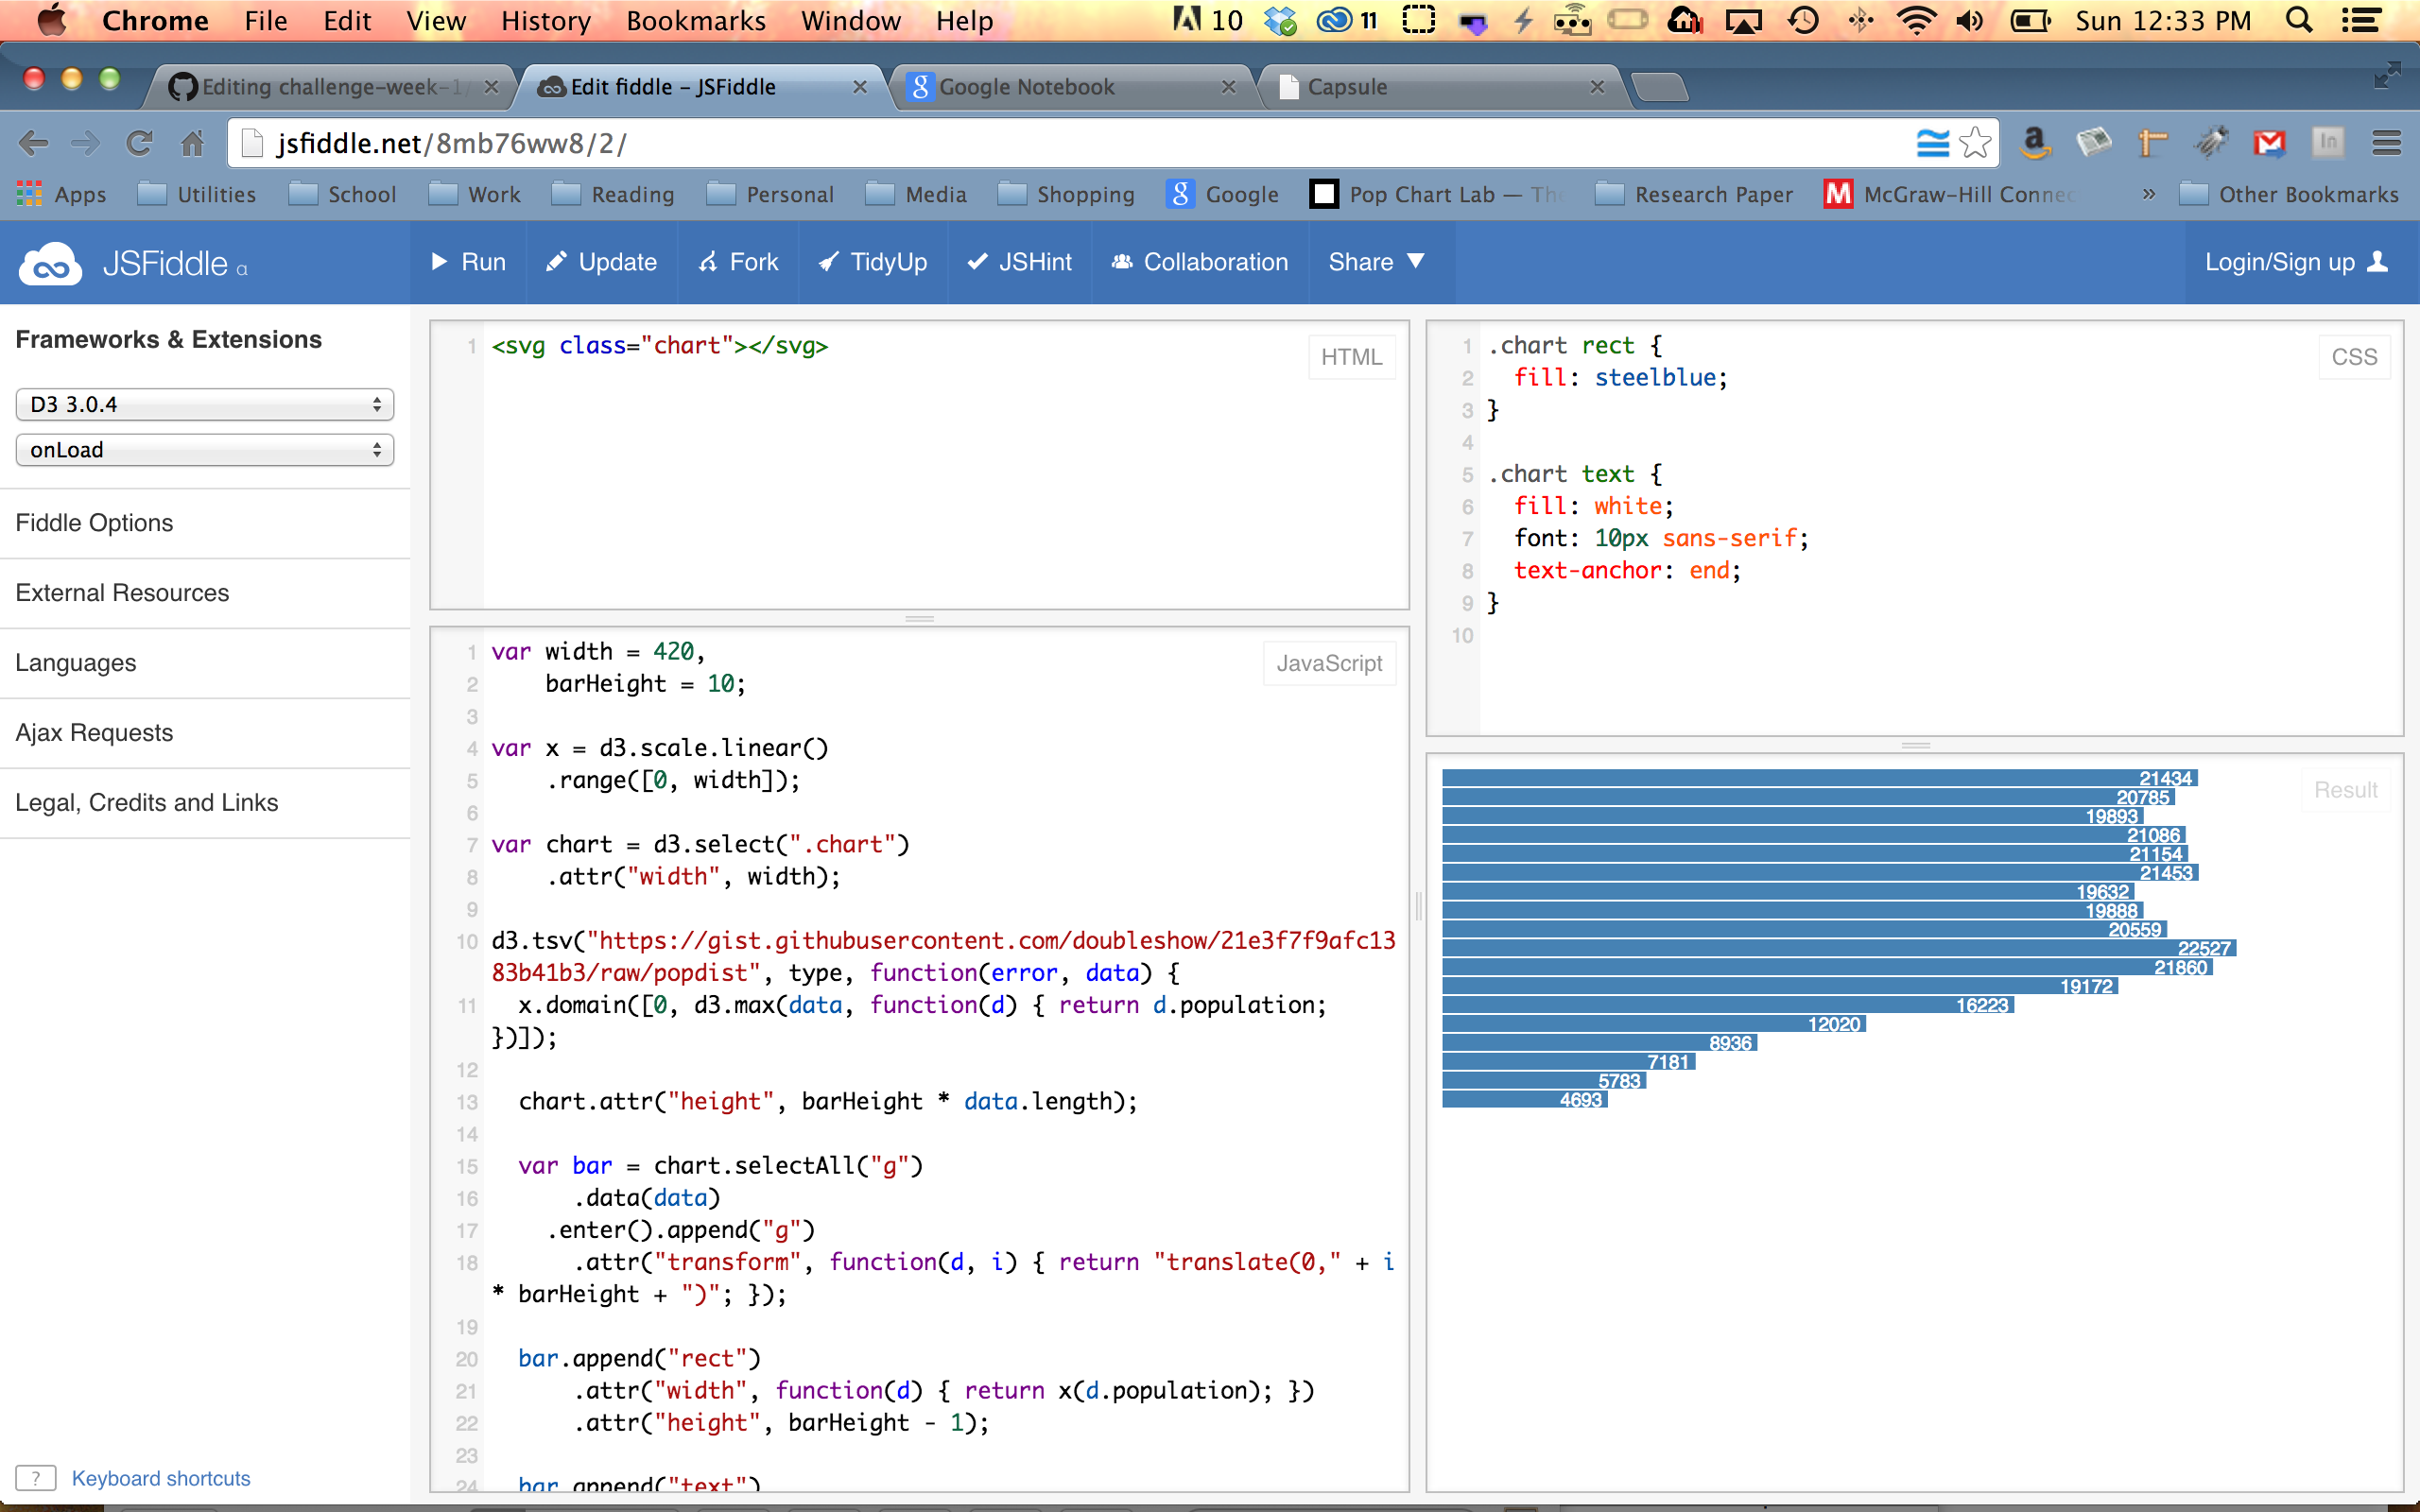Click into the HTML editor svg line
Screen dimensions: 2420x1512
coord(659,346)
